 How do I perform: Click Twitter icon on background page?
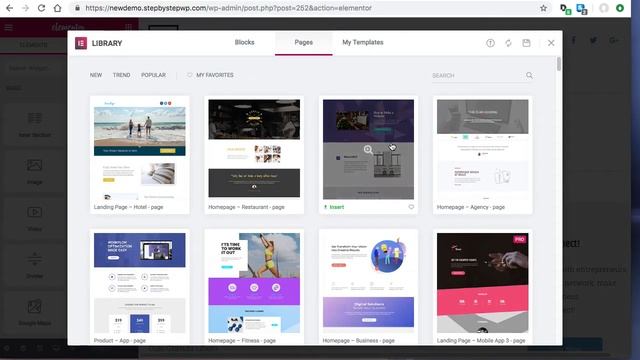593,40
